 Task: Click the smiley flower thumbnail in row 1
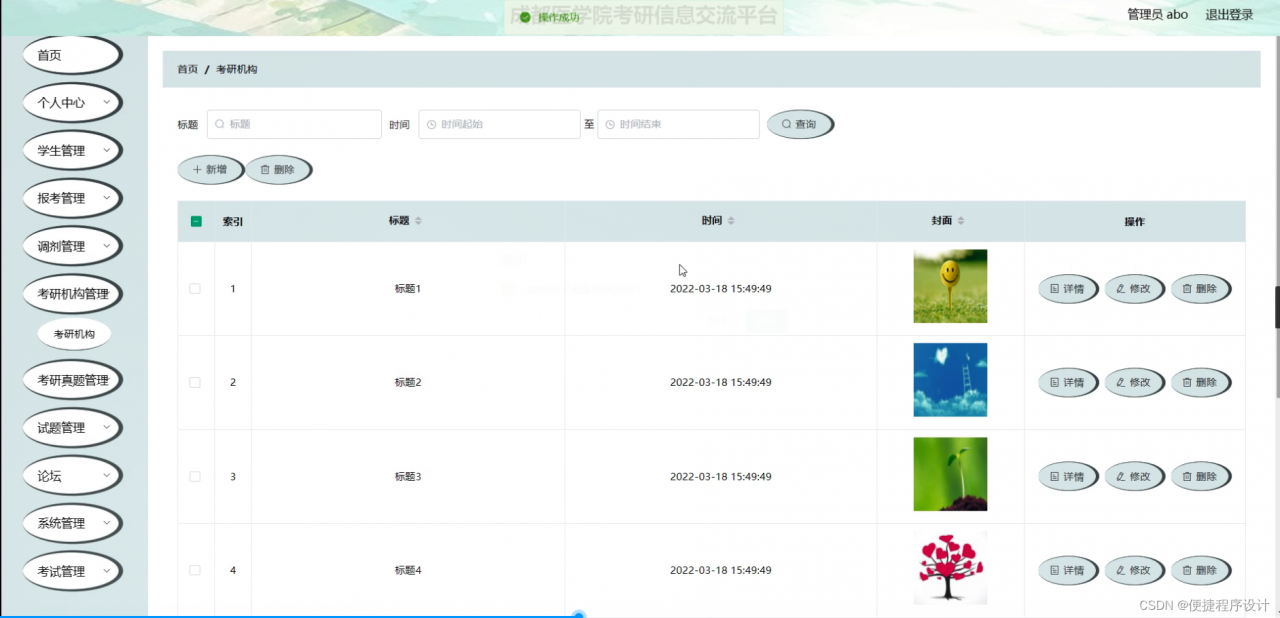coord(949,286)
